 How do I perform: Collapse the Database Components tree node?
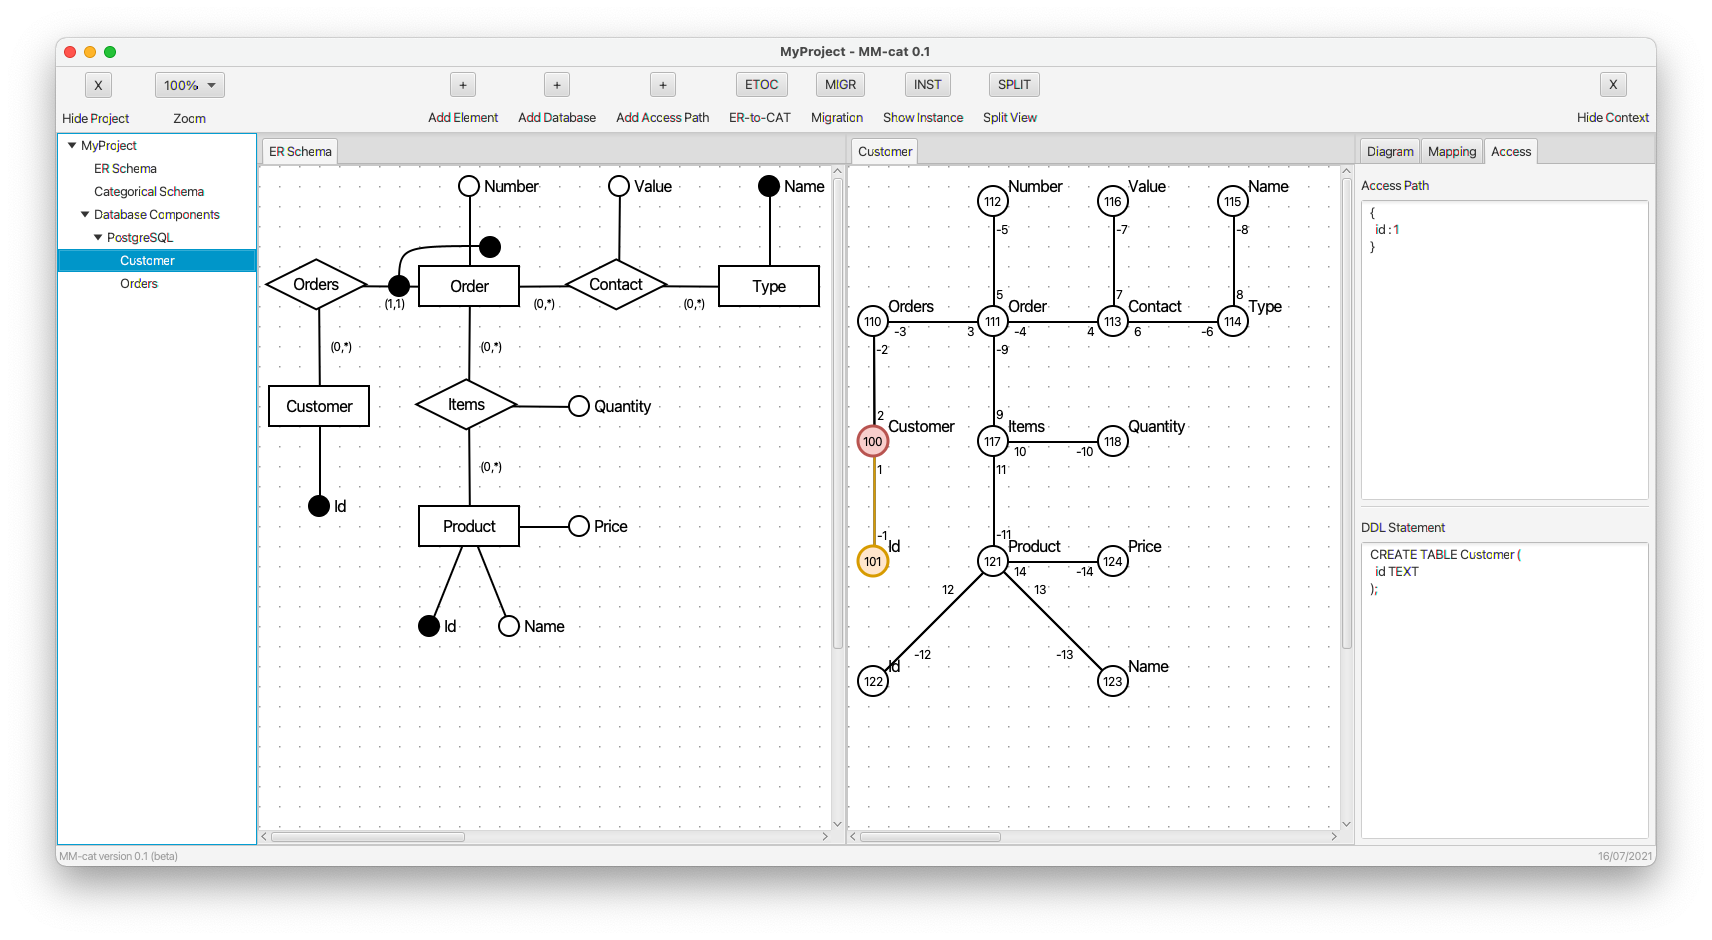[x=85, y=214]
